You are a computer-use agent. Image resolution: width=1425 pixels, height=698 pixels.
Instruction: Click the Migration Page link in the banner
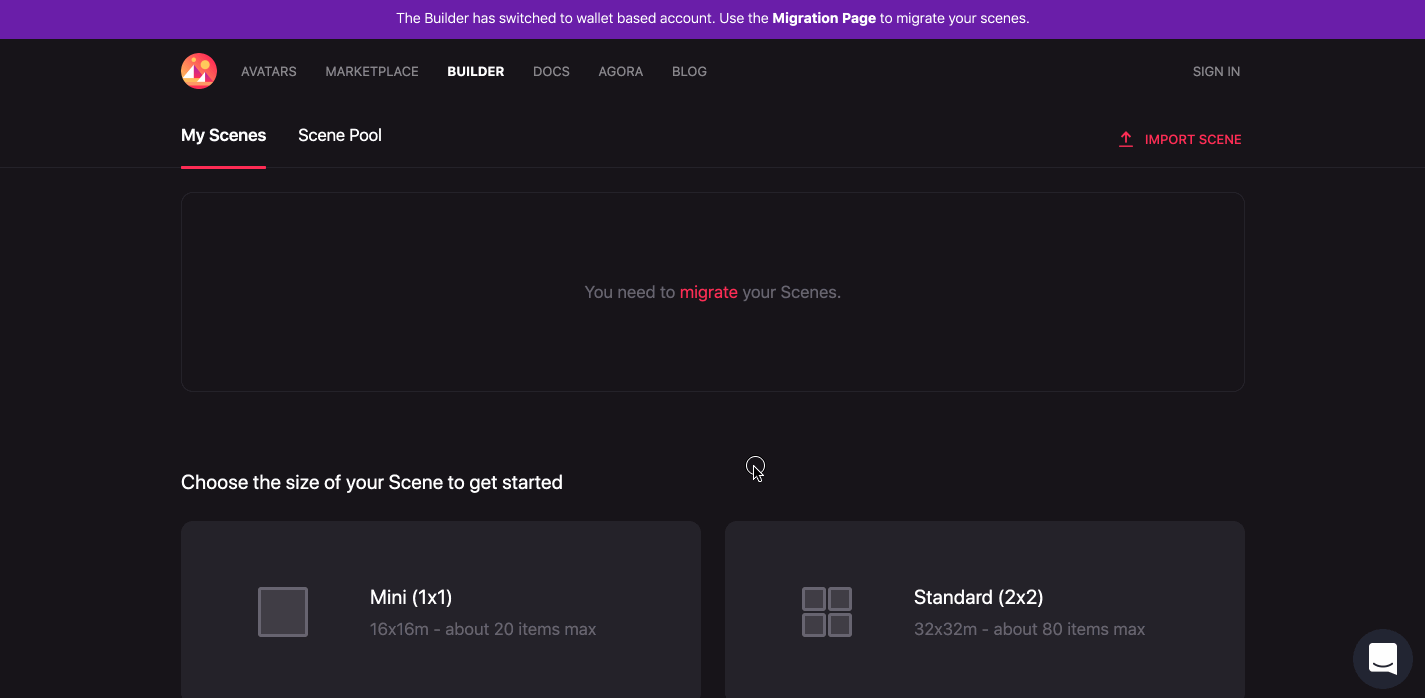[x=823, y=18]
